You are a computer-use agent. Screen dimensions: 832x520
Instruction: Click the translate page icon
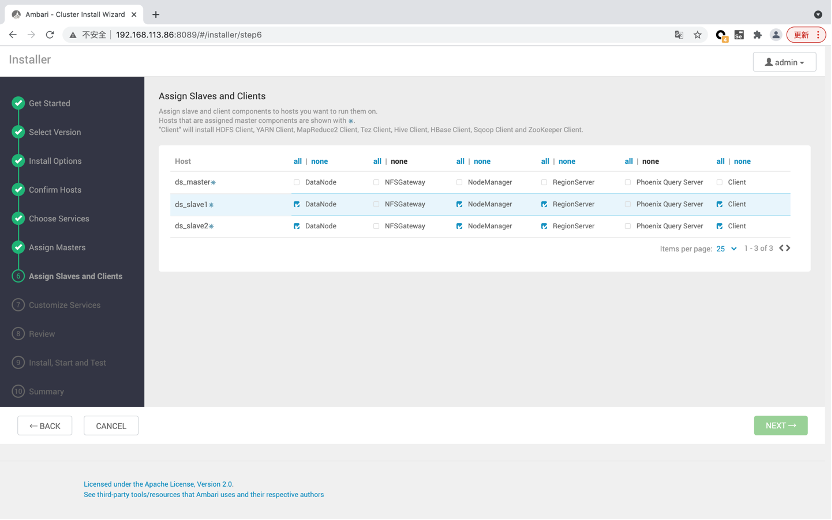pos(679,34)
